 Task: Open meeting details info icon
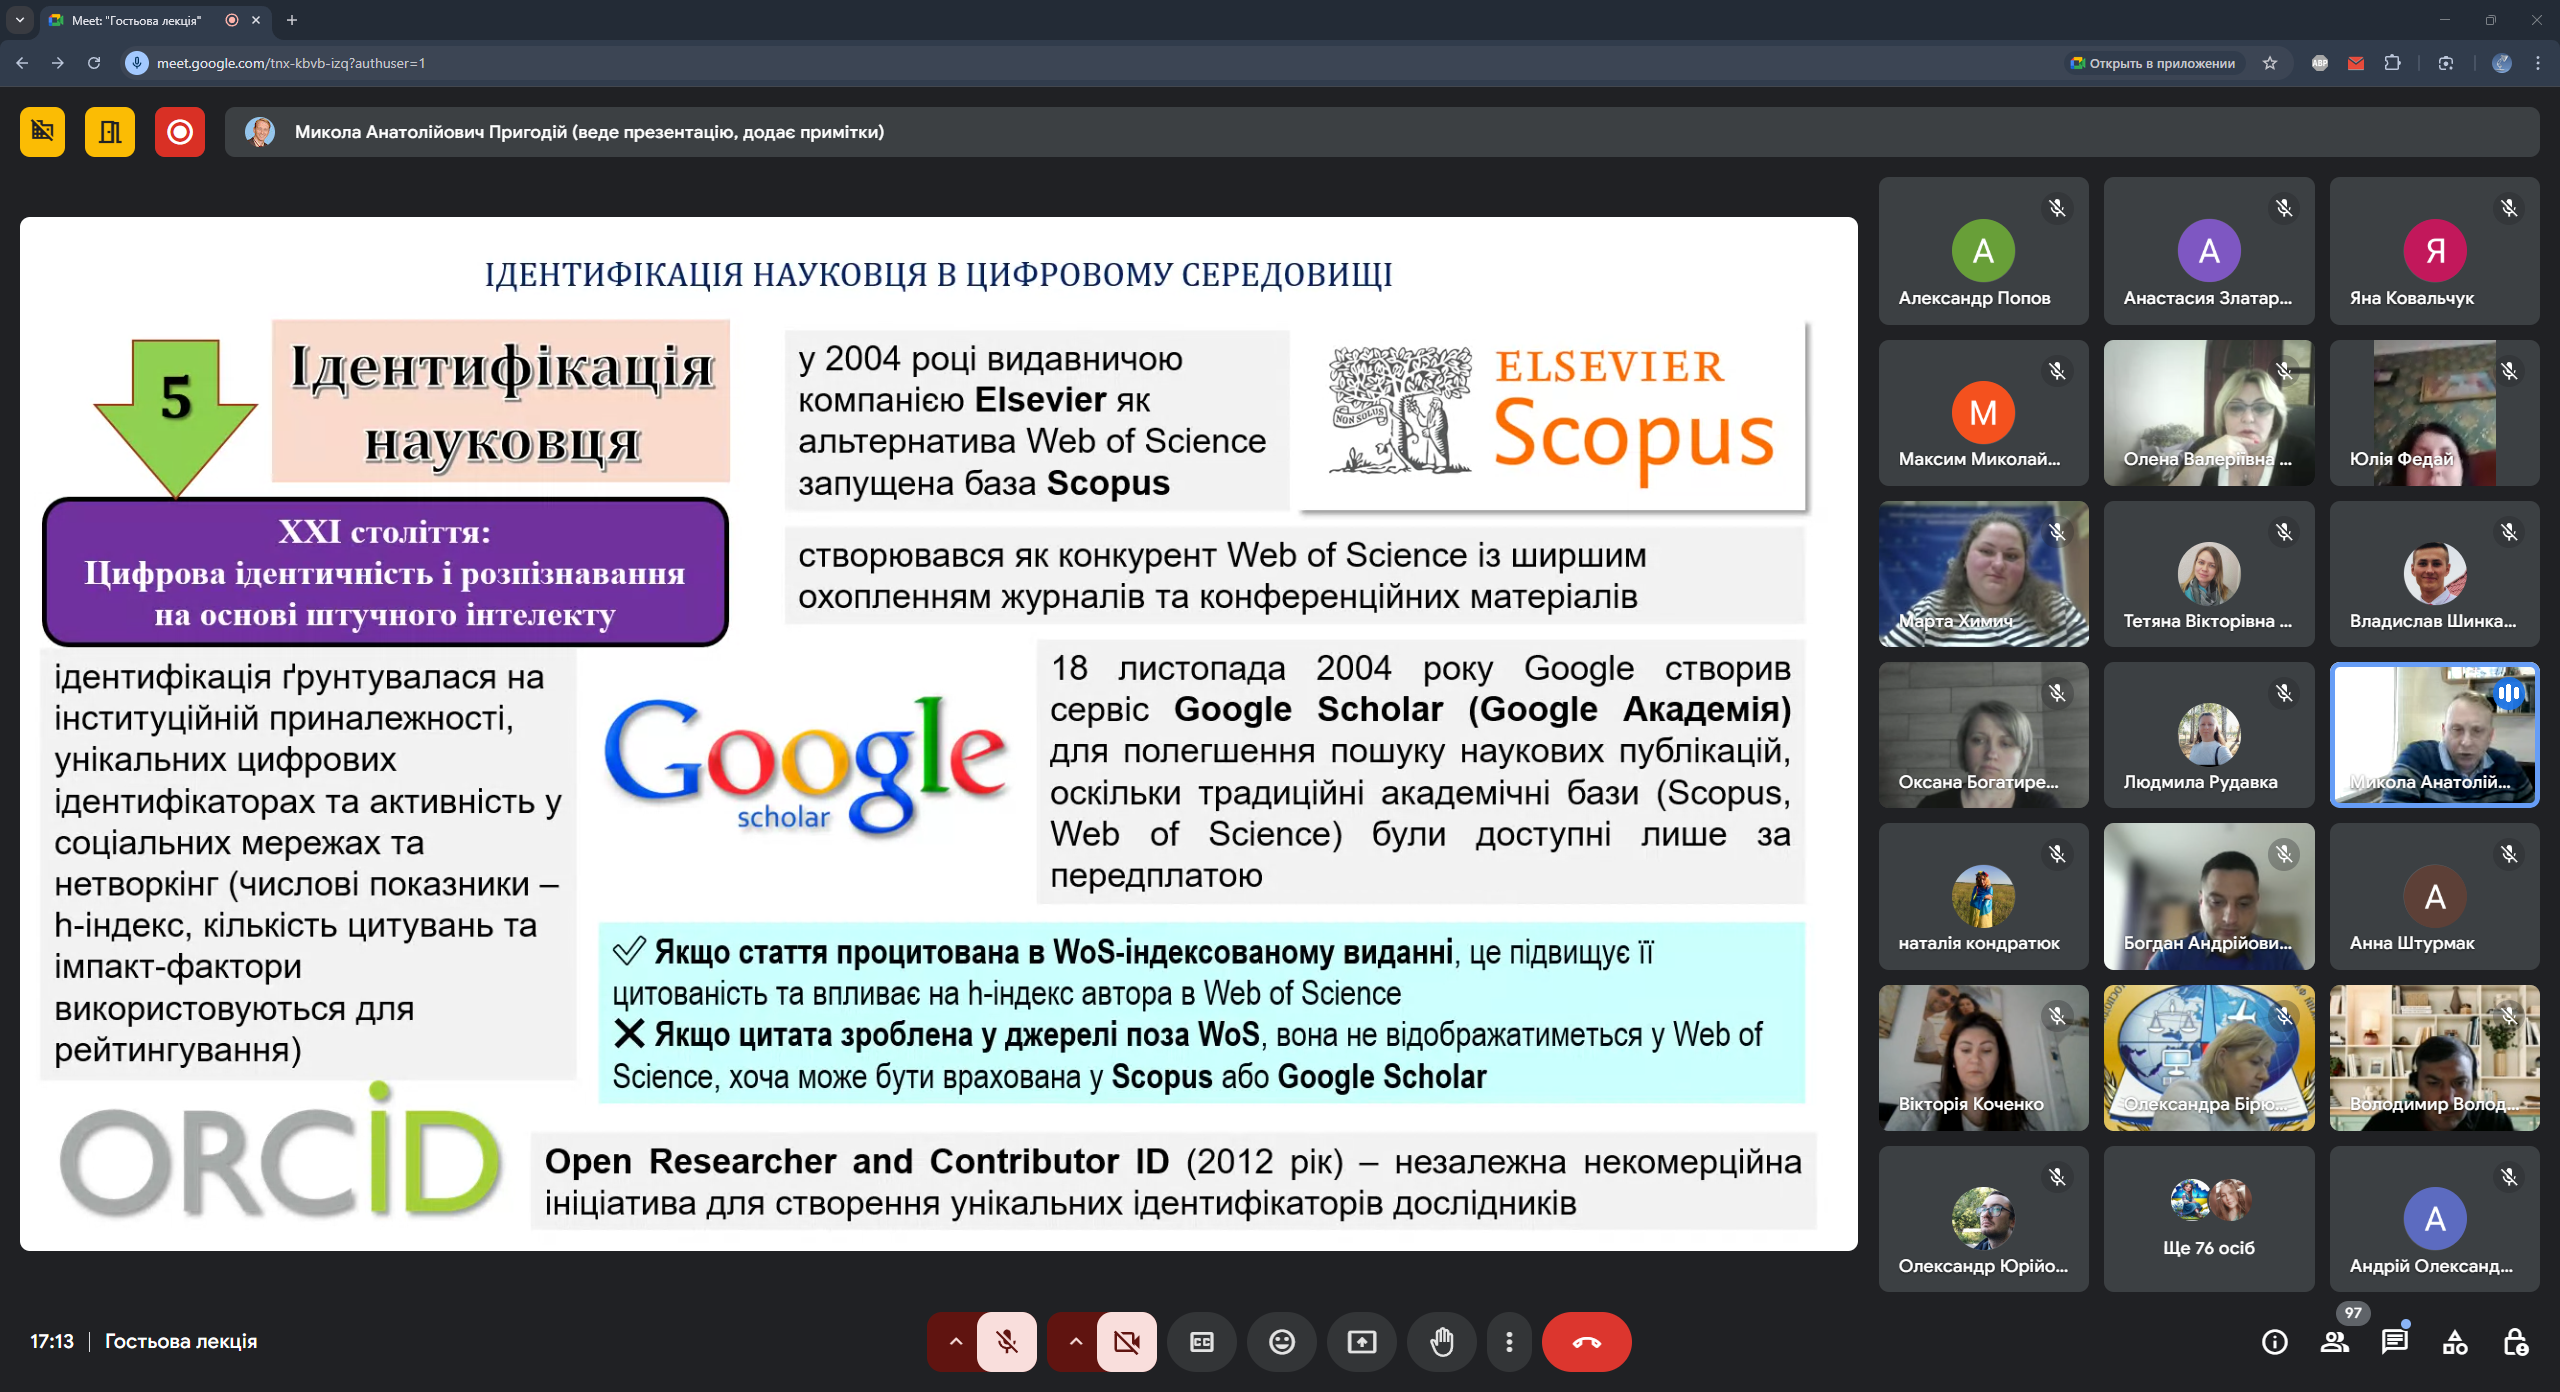click(2275, 1342)
